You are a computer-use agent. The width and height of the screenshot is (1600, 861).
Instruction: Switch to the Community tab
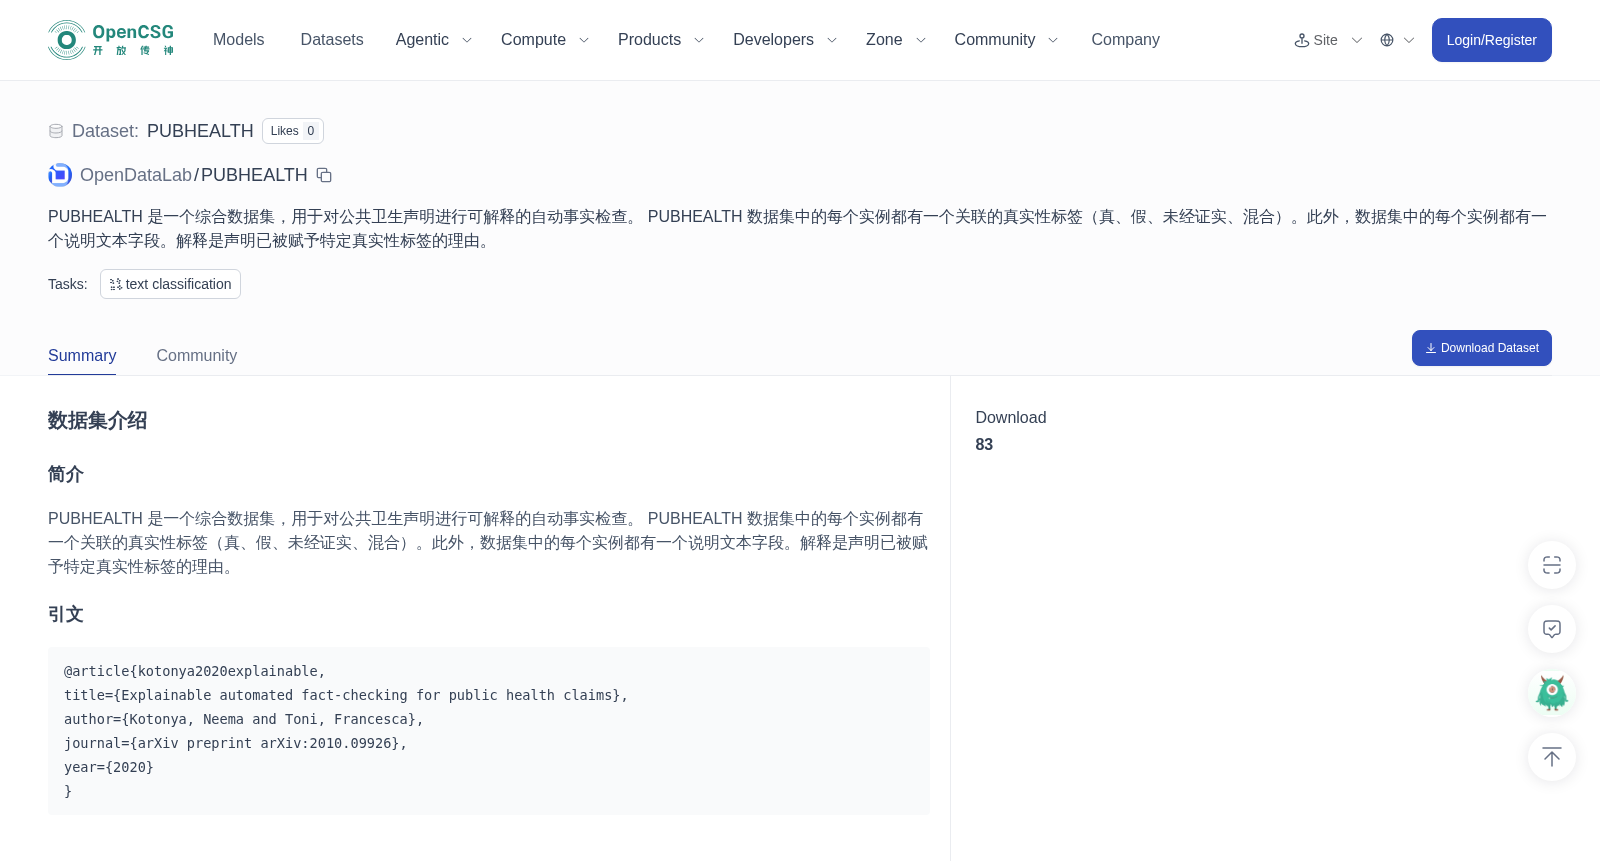[x=197, y=356]
